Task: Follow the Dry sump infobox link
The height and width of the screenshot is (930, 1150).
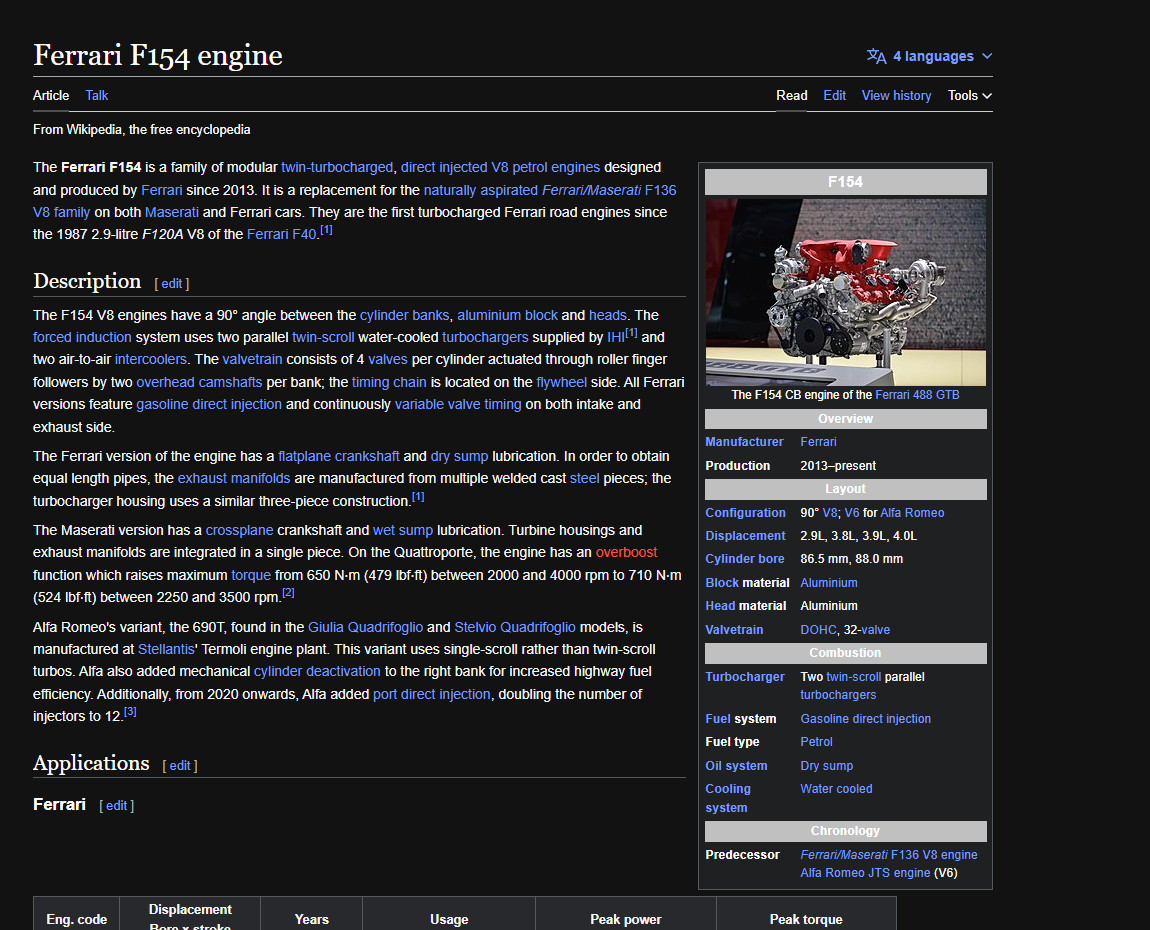Action: click(827, 766)
